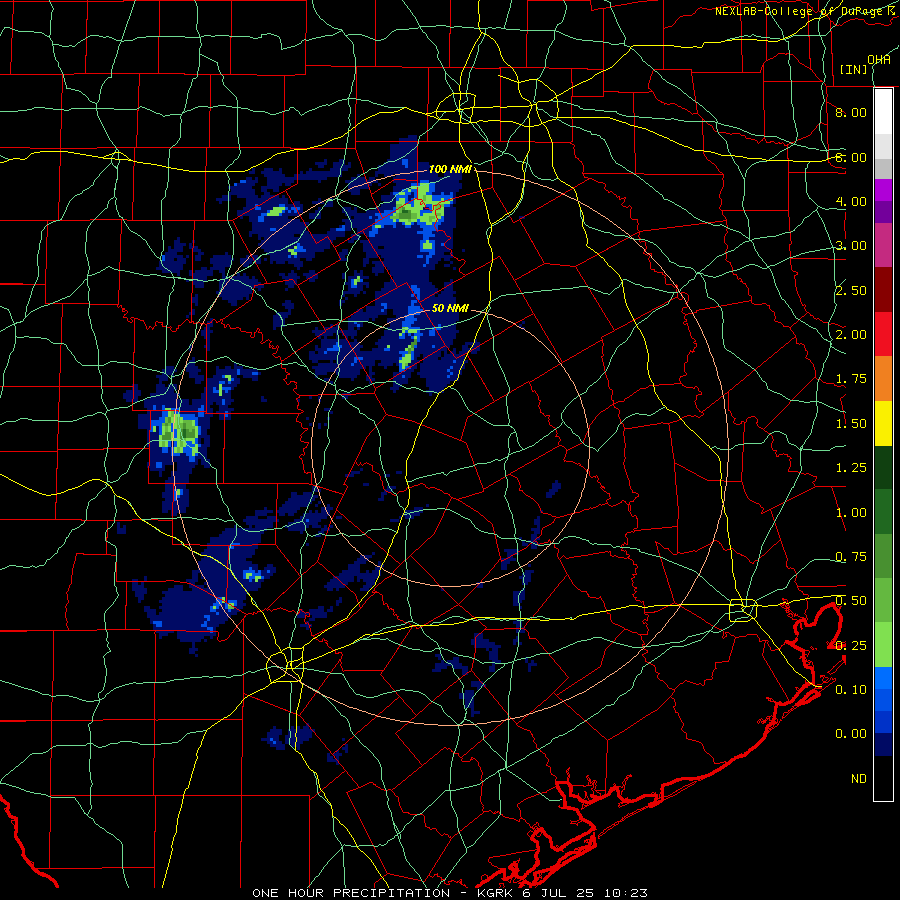The image size is (900, 900).
Task: Click the 2.00 legend value
Action: [851, 335]
